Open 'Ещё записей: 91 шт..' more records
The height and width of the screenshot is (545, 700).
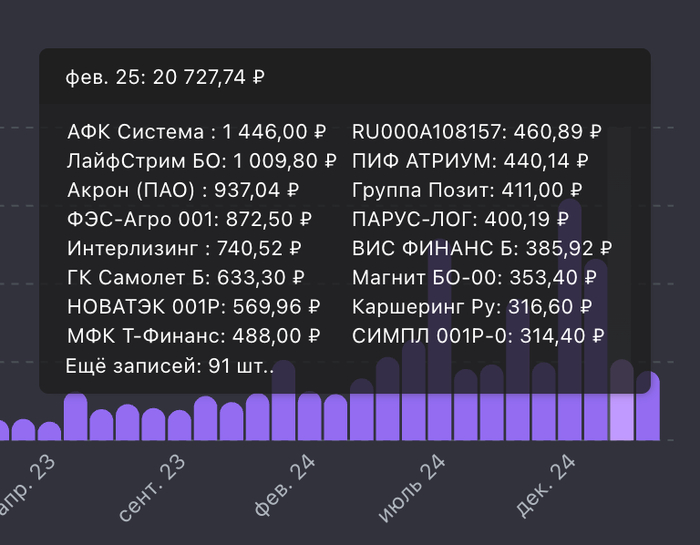169,366
